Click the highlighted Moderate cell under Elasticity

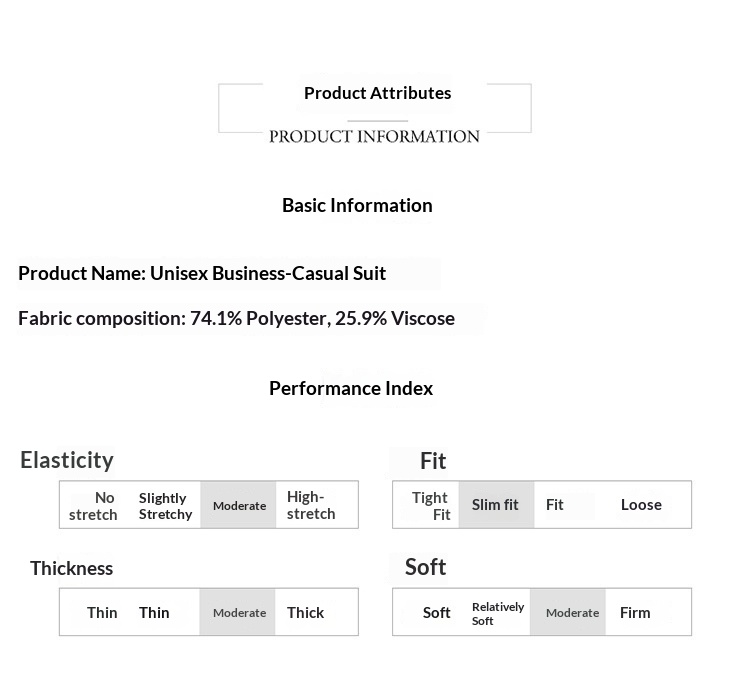239,506
